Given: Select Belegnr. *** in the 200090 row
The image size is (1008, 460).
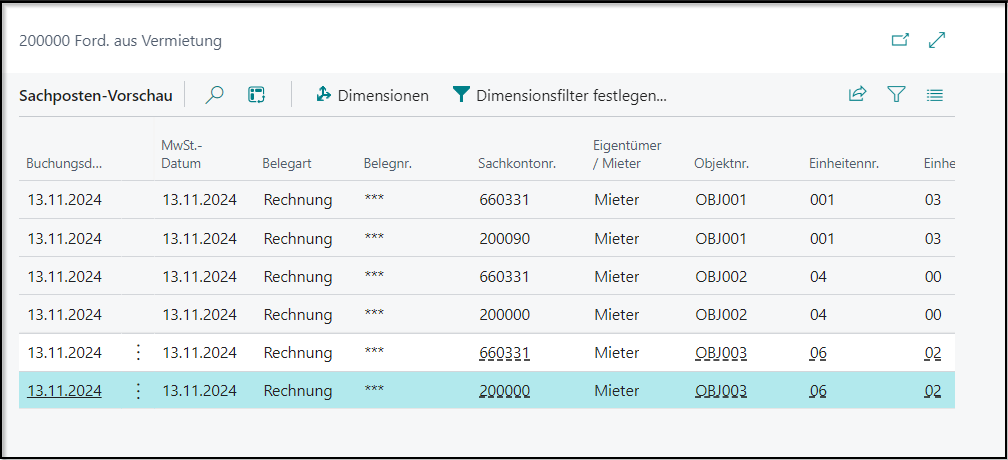Looking at the screenshot, I should [374, 237].
